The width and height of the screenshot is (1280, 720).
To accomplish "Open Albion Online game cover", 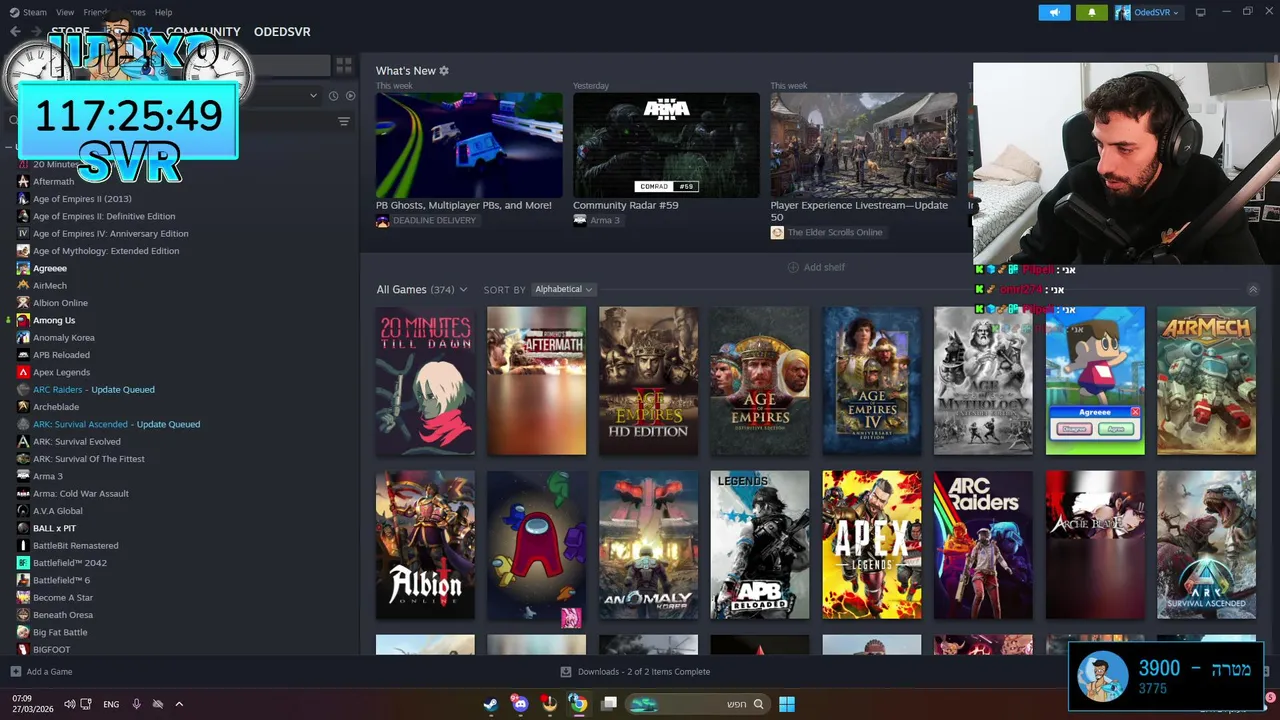I will click(425, 545).
